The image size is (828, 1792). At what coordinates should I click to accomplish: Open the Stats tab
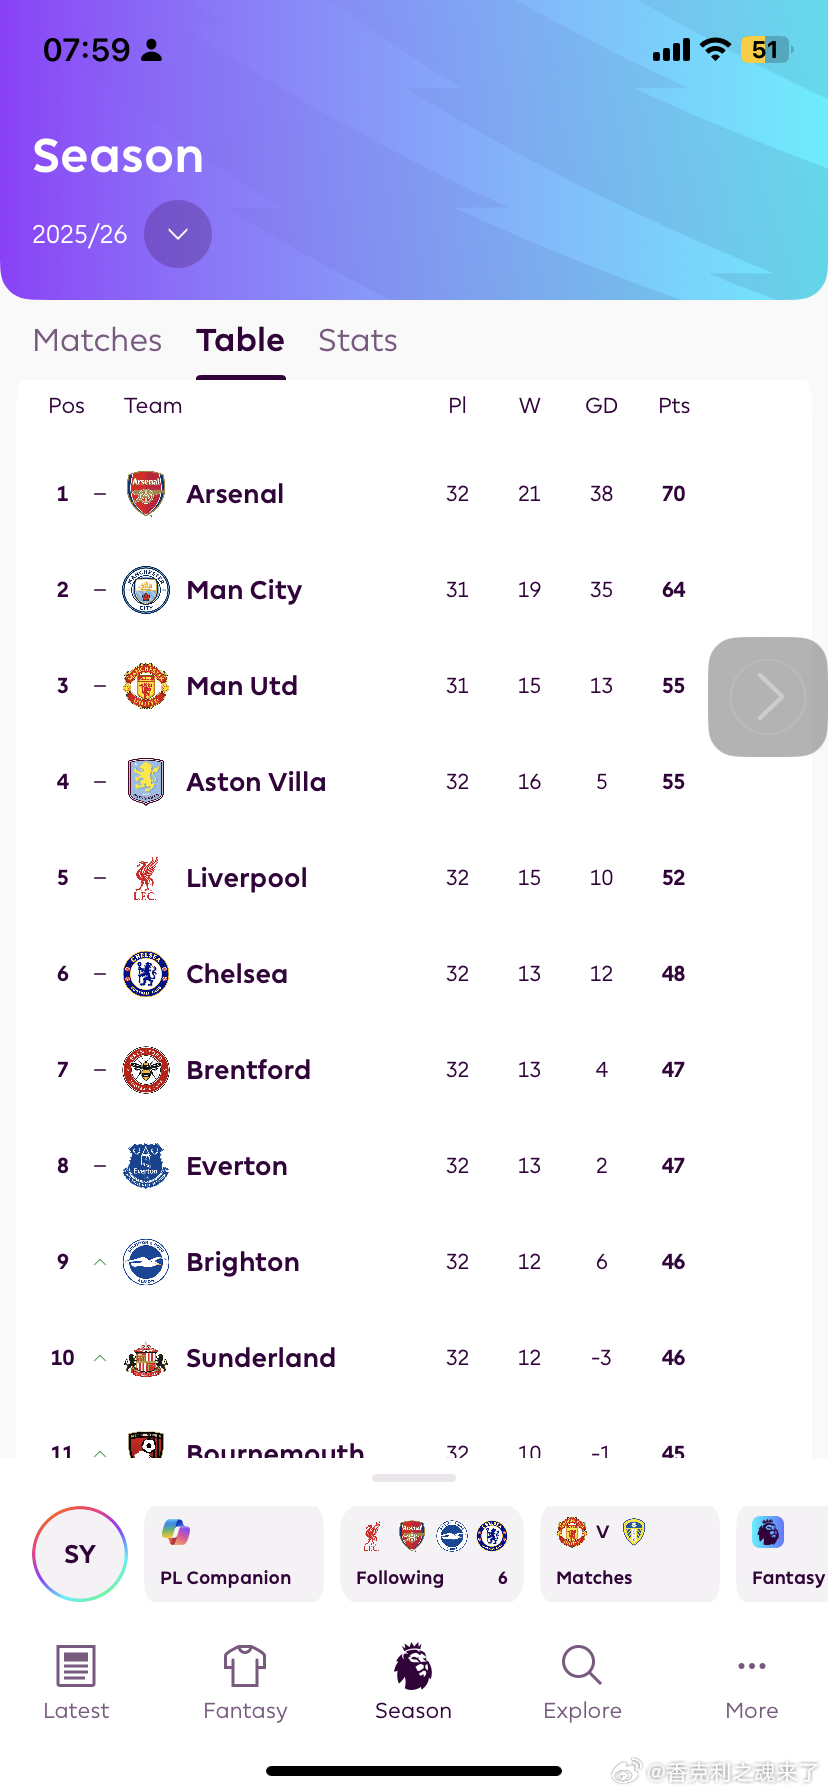pos(357,341)
